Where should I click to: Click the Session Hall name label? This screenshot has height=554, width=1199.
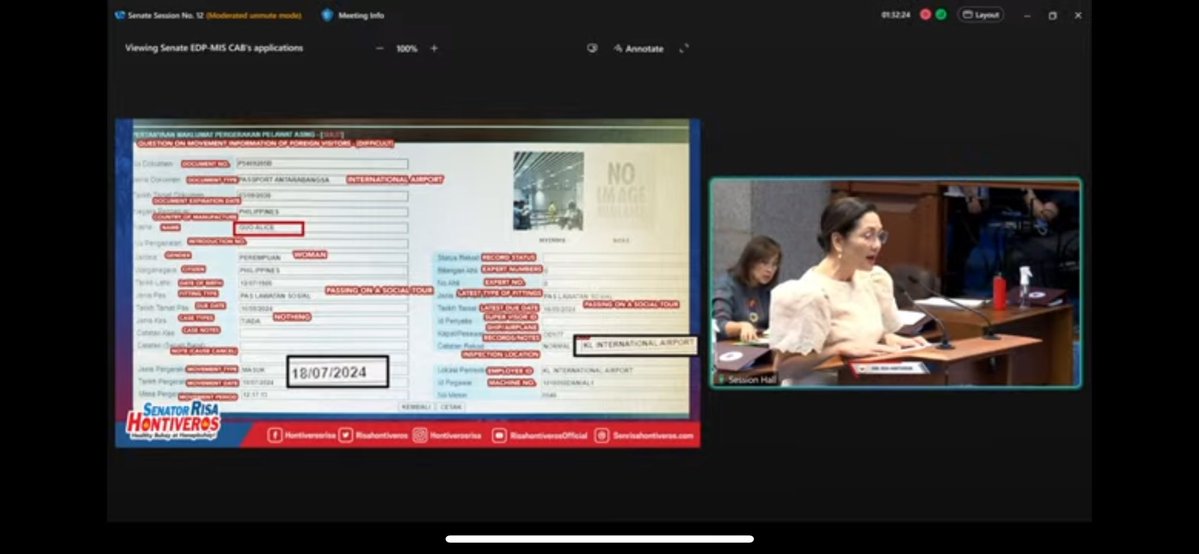coord(752,380)
